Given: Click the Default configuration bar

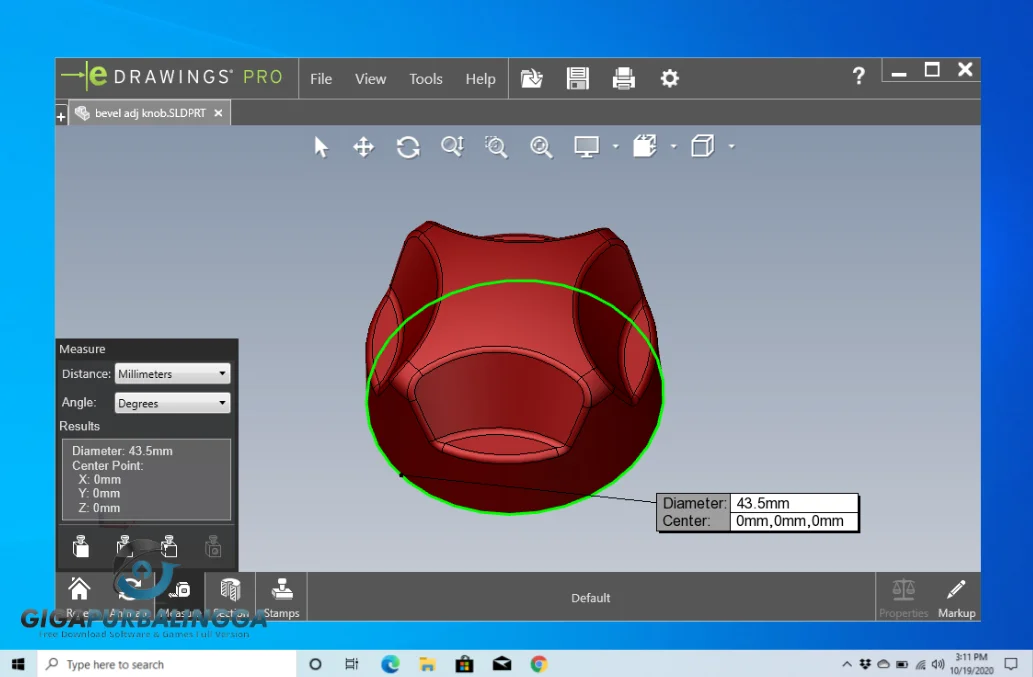Looking at the screenshot, I should (x=590, y=597).
